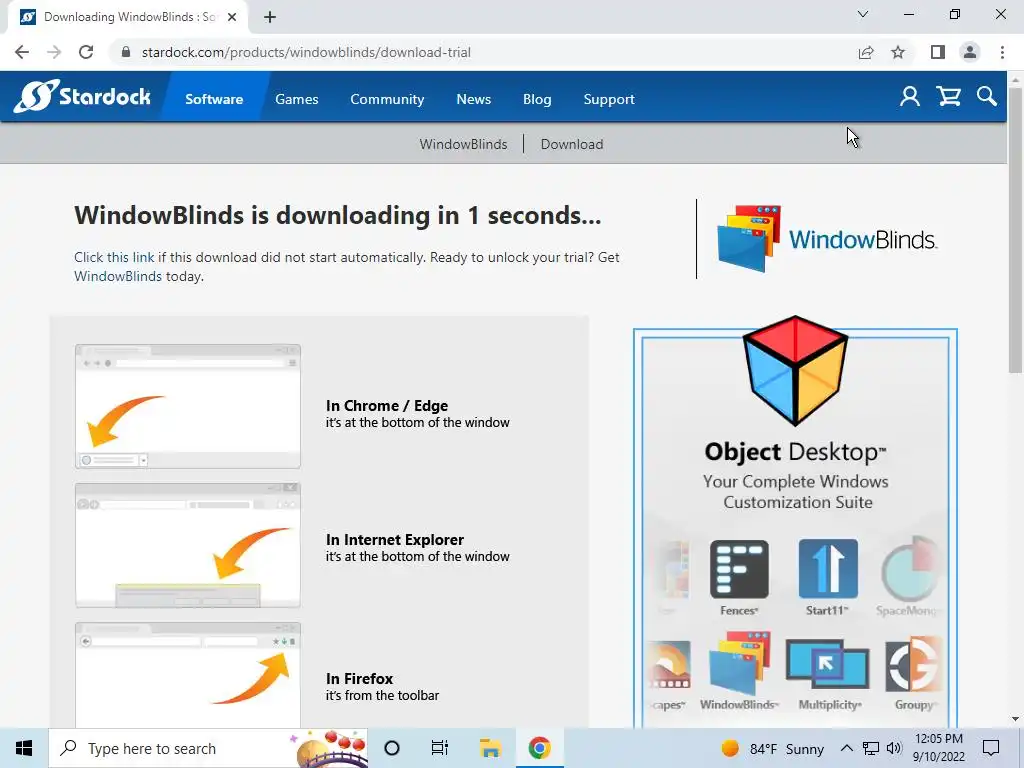Click the site search magnifier icon
Image resolution: width=1024 pixels, height=768 pixels.
pos(987,97)
